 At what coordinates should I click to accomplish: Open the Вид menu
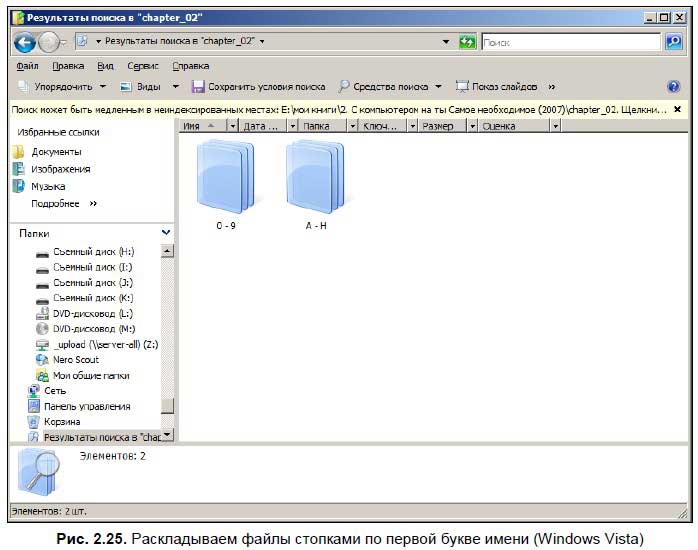click(x=105, y=66)
